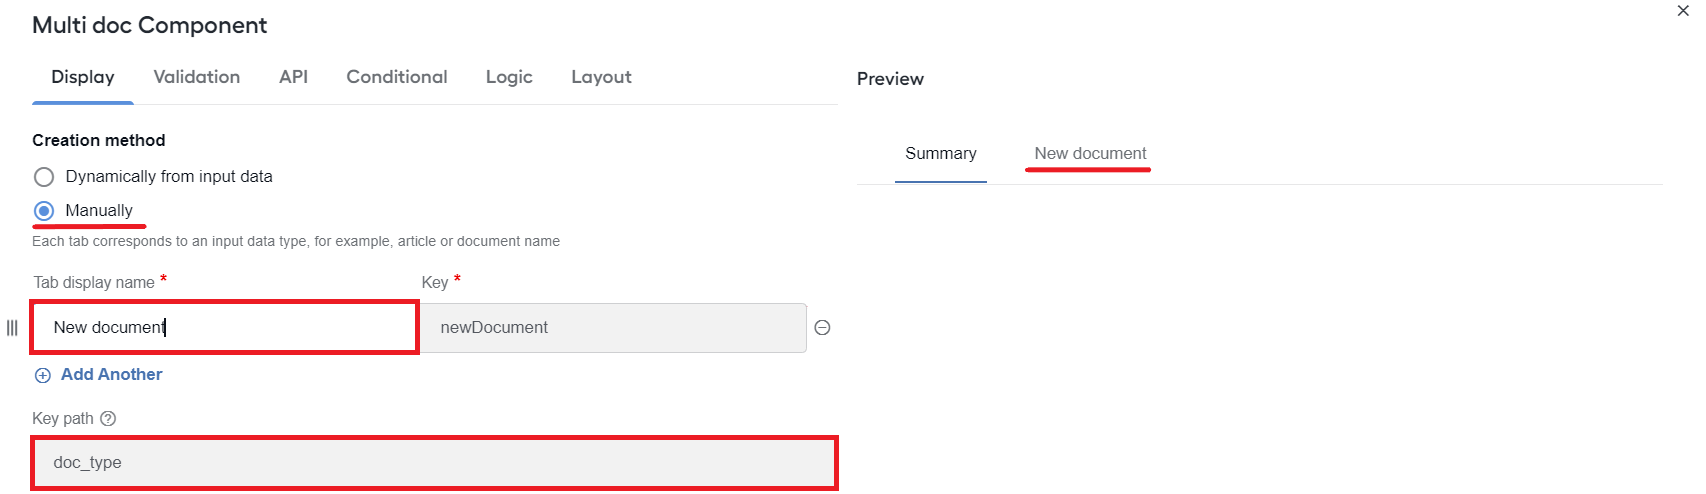Click the Key path field with doc_type
1706x494 pixels.
tap(434, 463)
